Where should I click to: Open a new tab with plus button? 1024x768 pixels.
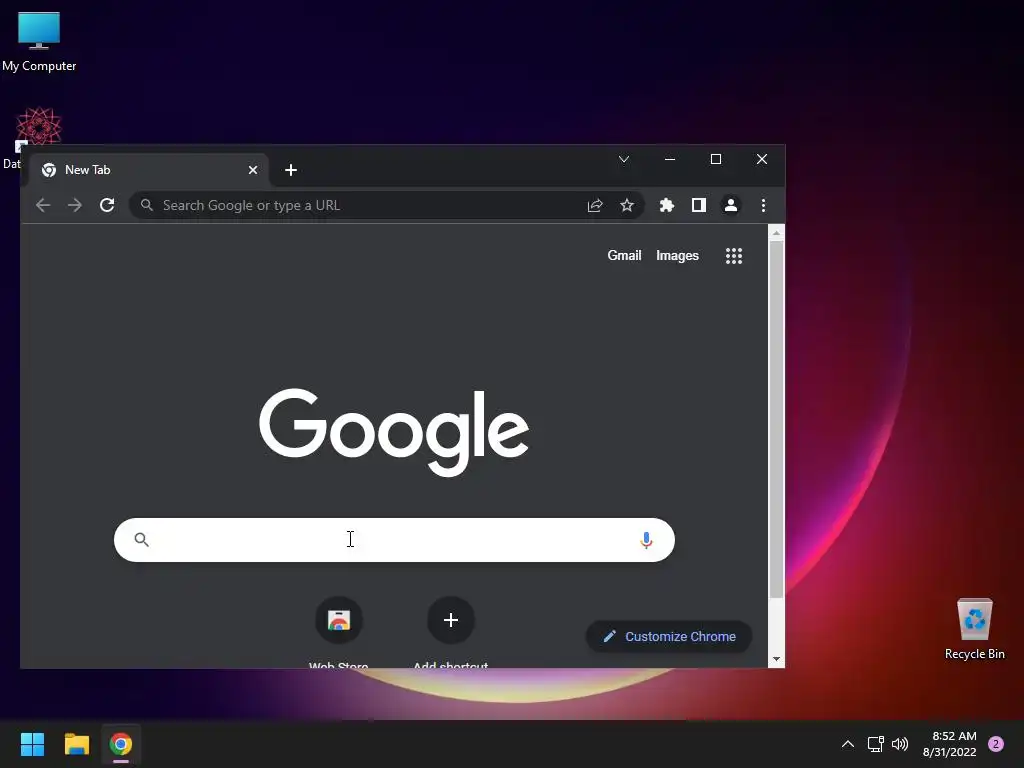pos(291,170)
